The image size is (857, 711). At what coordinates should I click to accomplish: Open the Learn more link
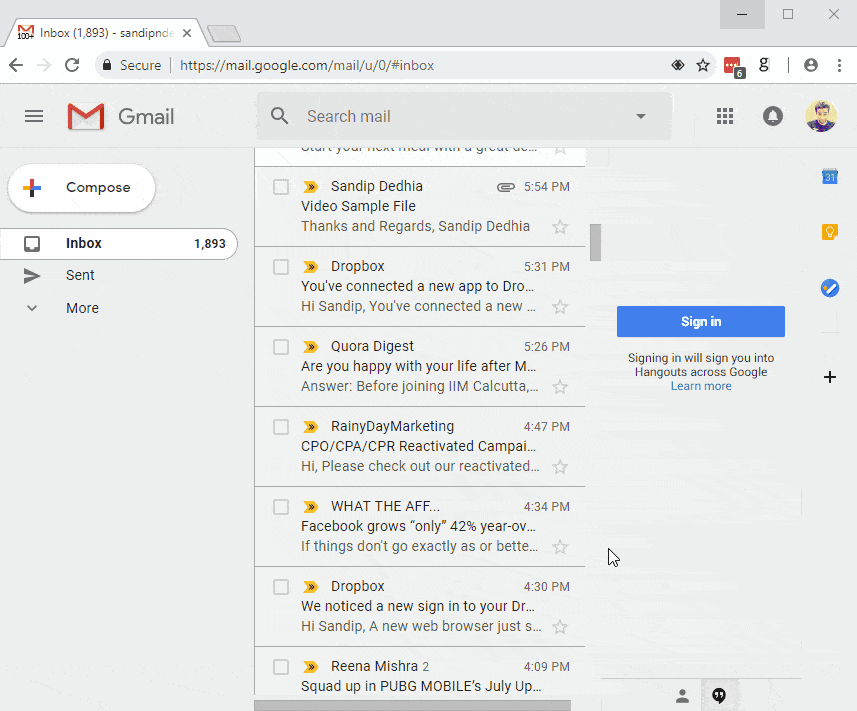tap(701, 386)
